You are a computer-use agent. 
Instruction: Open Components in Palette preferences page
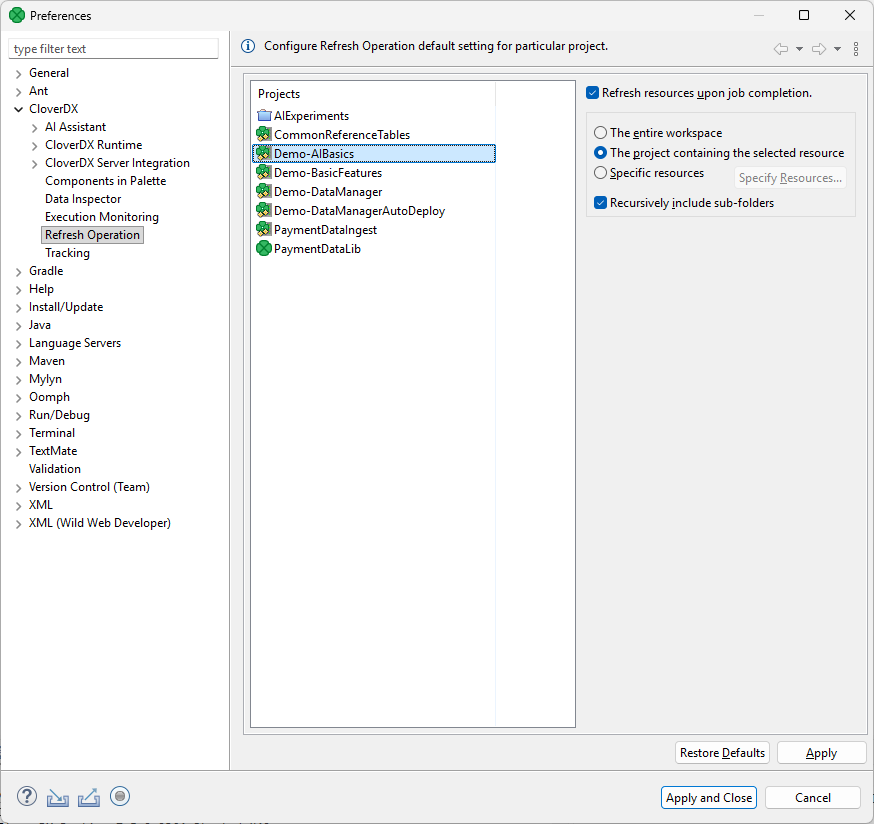coord(105,181)
